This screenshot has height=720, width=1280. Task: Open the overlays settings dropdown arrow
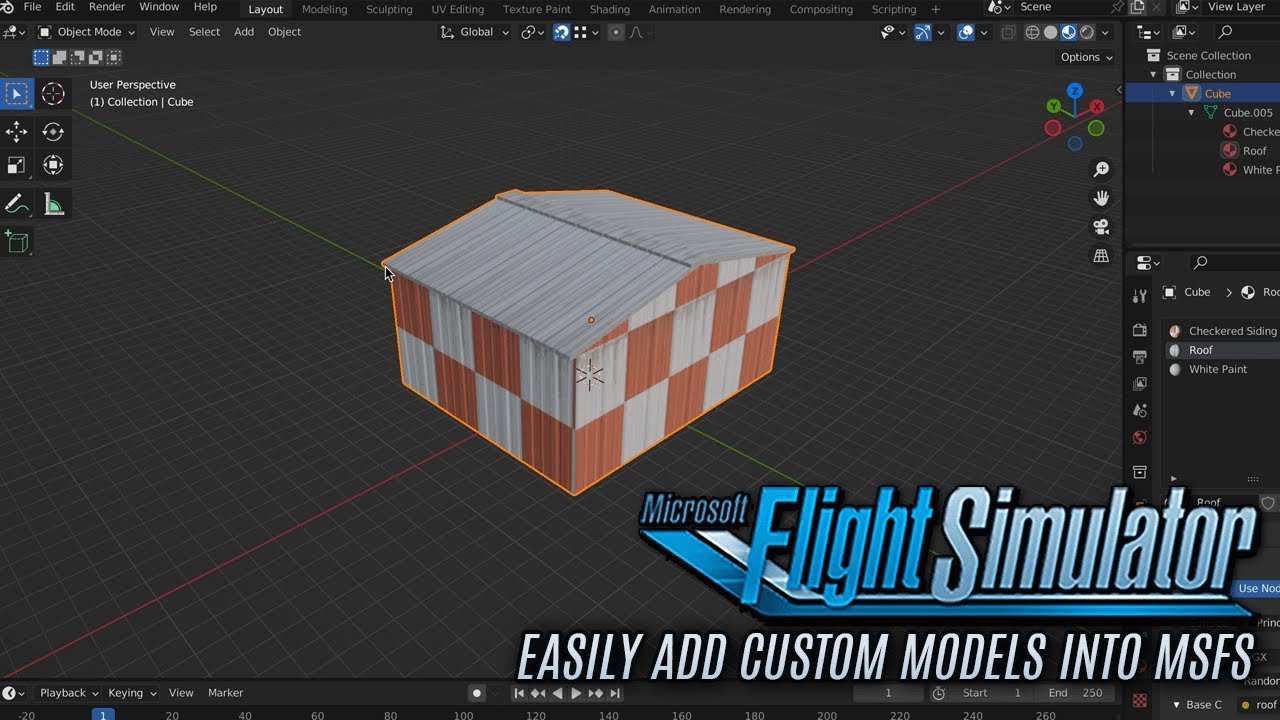pos(984,32)
